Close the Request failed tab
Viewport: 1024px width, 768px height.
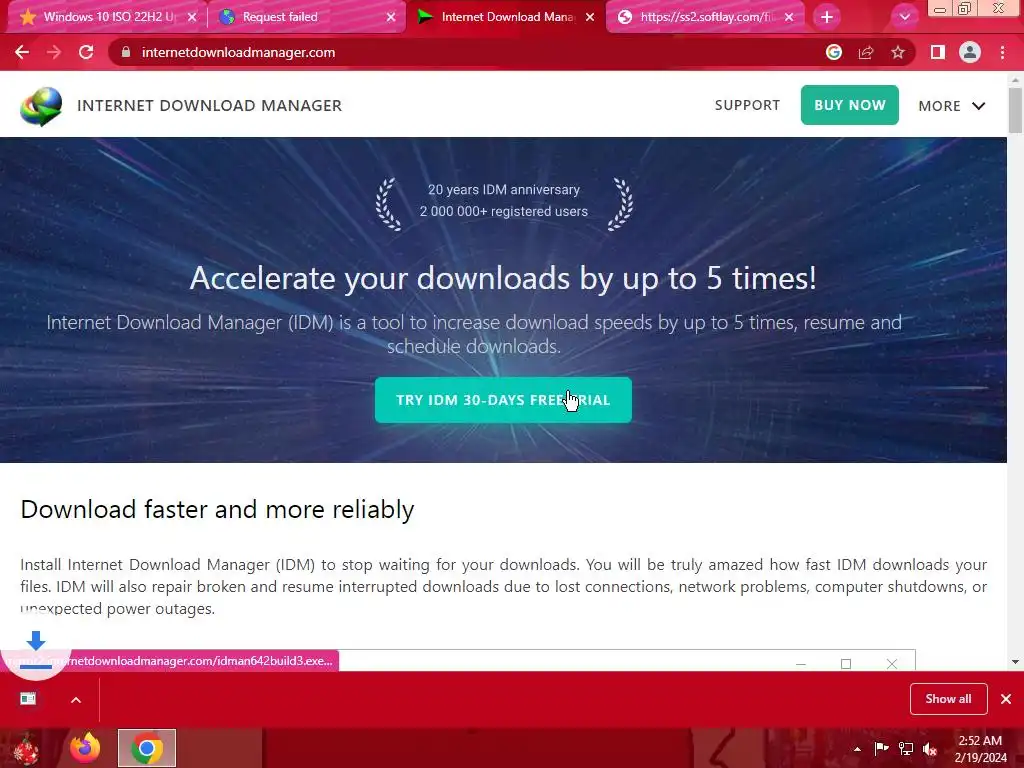pyautogui.click(x=391, y=17)
